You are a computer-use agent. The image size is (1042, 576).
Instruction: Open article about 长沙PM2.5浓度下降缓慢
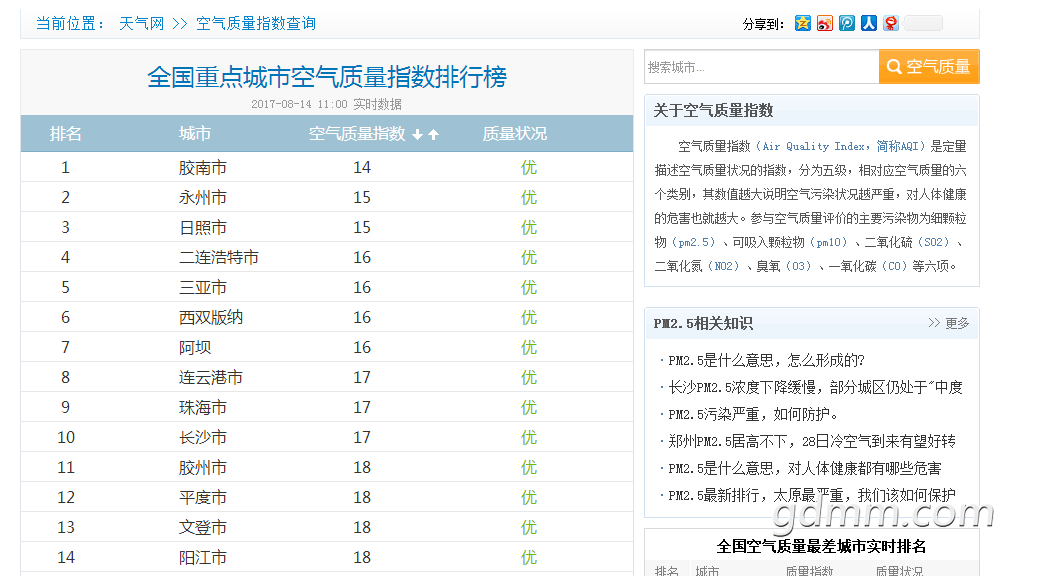(x=815, y=387)
